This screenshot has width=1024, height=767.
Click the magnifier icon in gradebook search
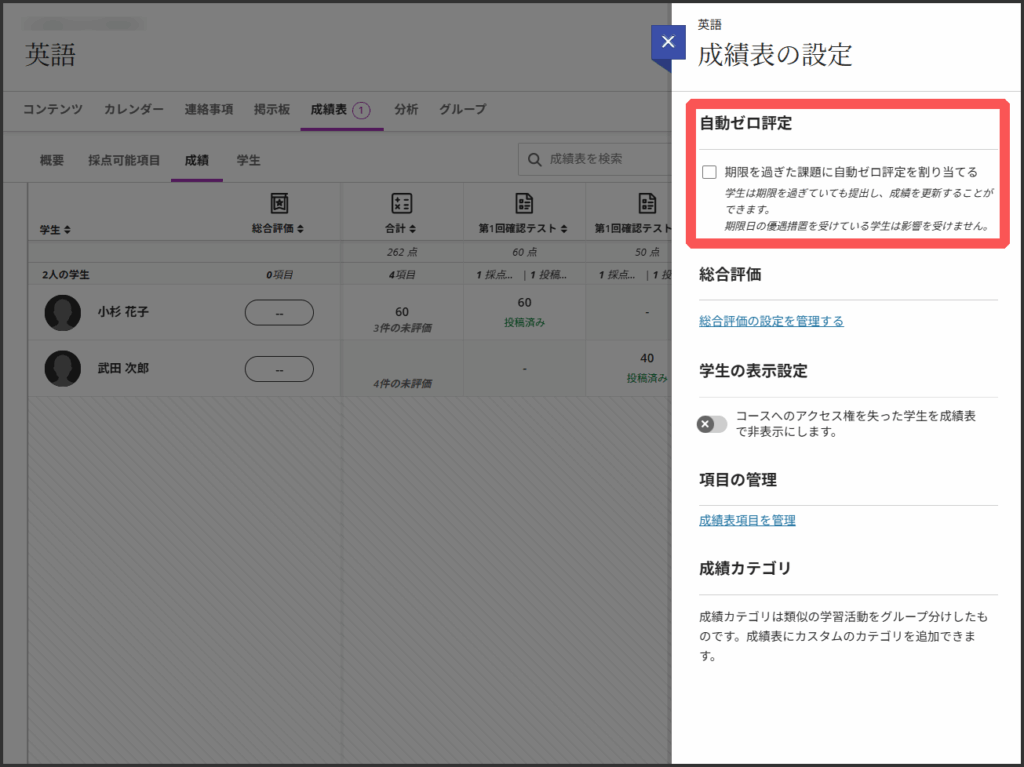point(536,159)
